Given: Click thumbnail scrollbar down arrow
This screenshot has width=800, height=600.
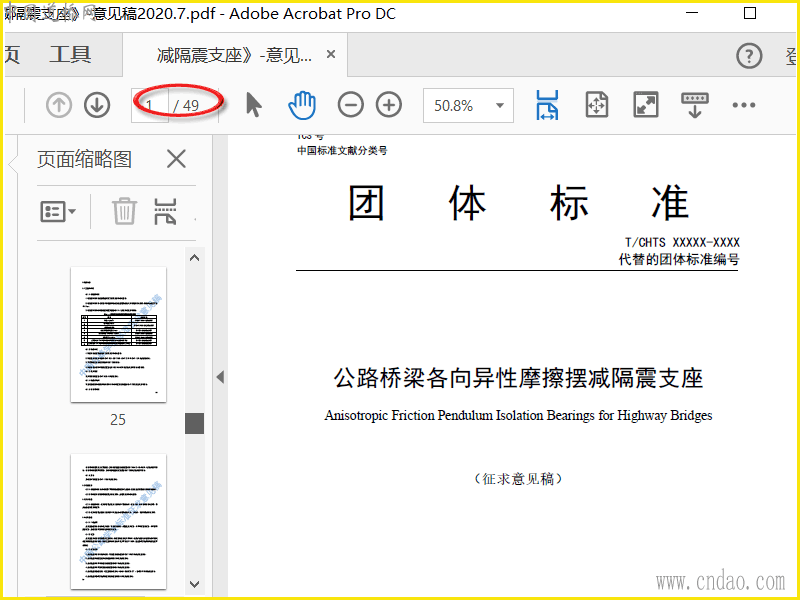Looking at the screenshot, I should coord(194,584).
